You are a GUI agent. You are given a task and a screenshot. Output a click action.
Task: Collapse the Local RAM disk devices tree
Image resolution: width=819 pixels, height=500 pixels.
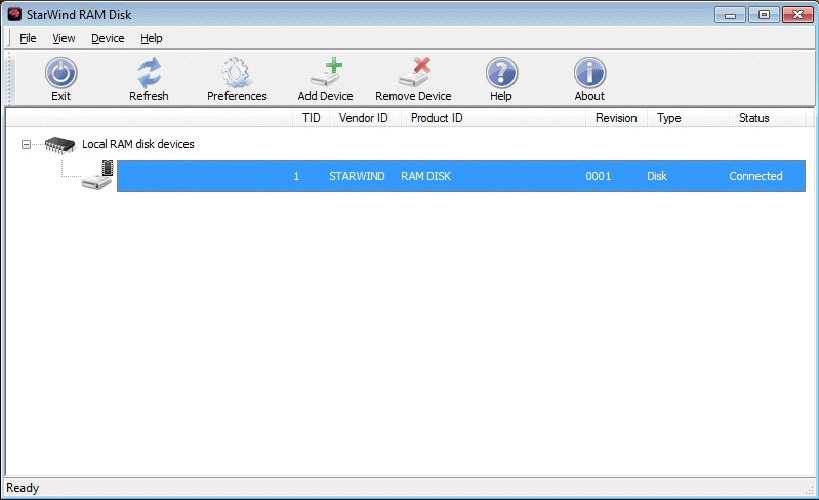click(26, 144)
